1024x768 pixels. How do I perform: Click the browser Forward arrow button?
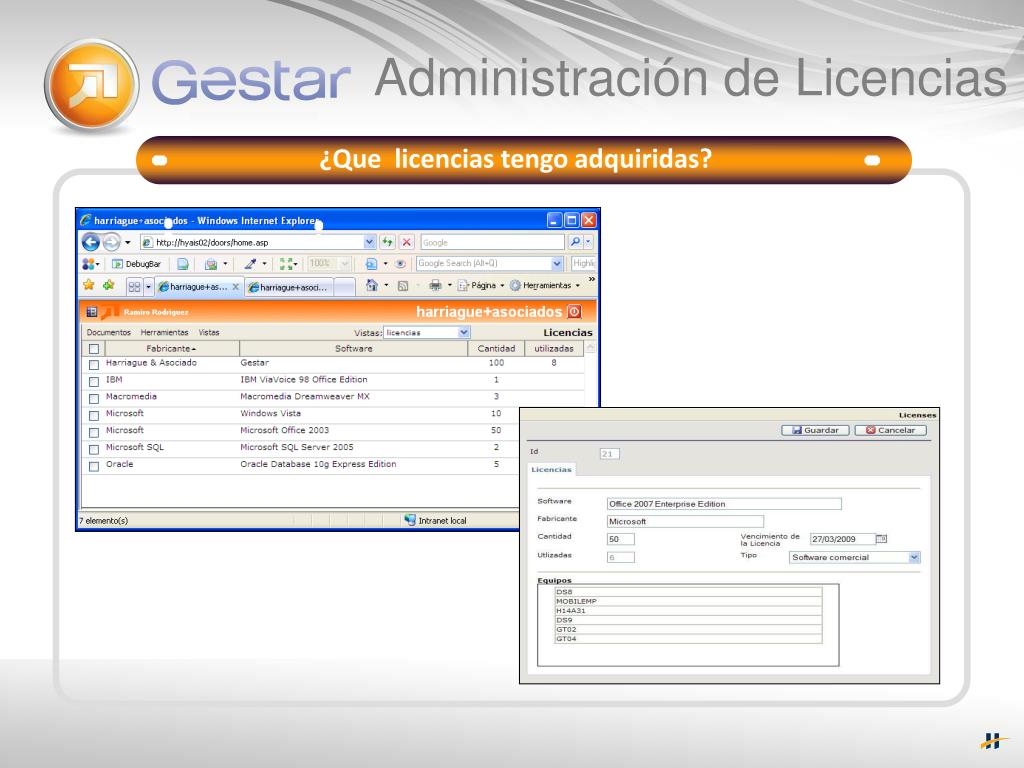[112, 242]
